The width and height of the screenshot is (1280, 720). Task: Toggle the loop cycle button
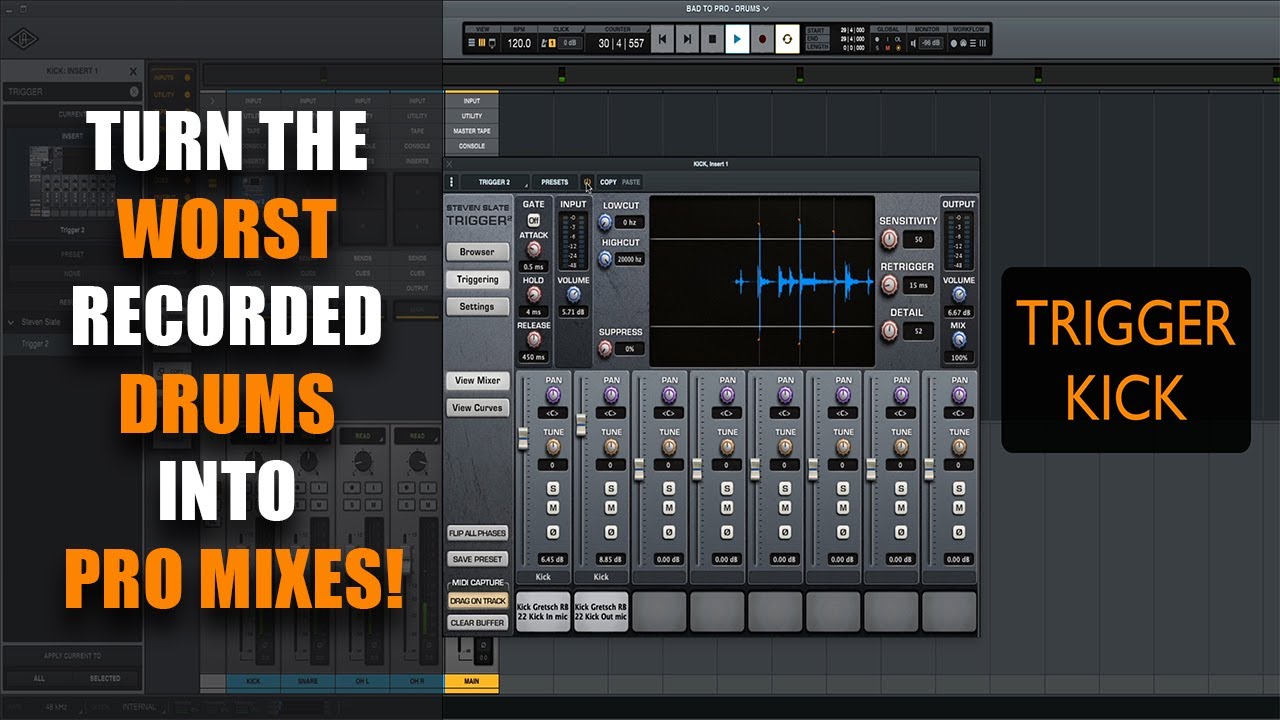[787, 40]
